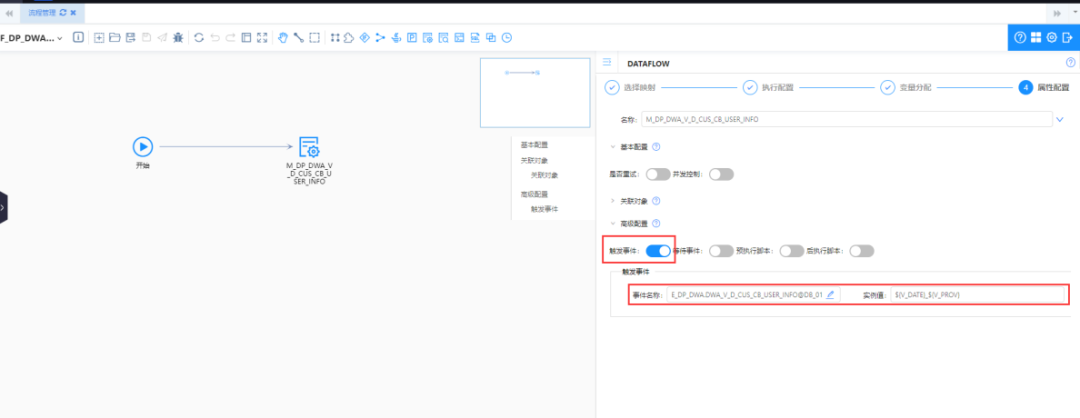
Task: Jump to 基本配置 in the anchor list
Action: (534, 145)
